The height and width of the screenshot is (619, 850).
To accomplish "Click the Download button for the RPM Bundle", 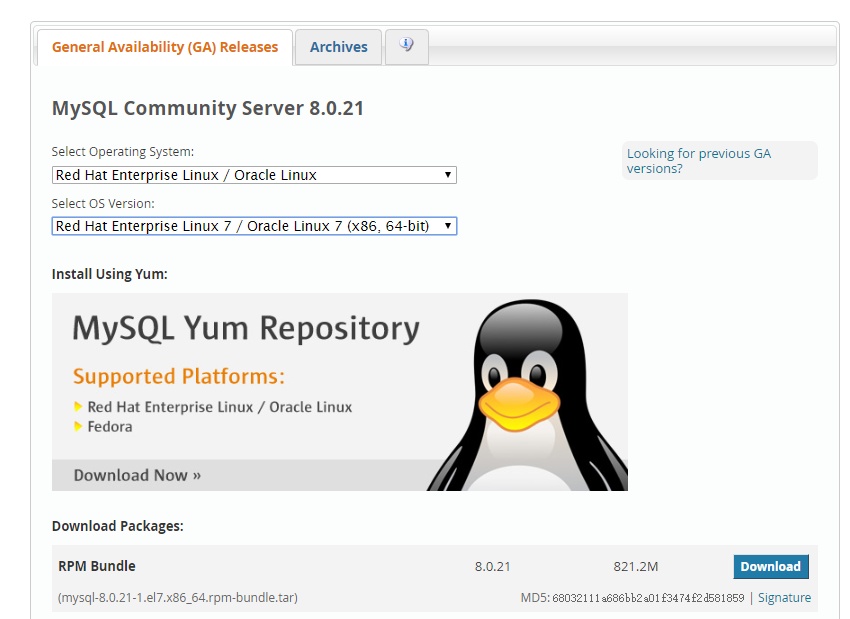I will (771, 566).
